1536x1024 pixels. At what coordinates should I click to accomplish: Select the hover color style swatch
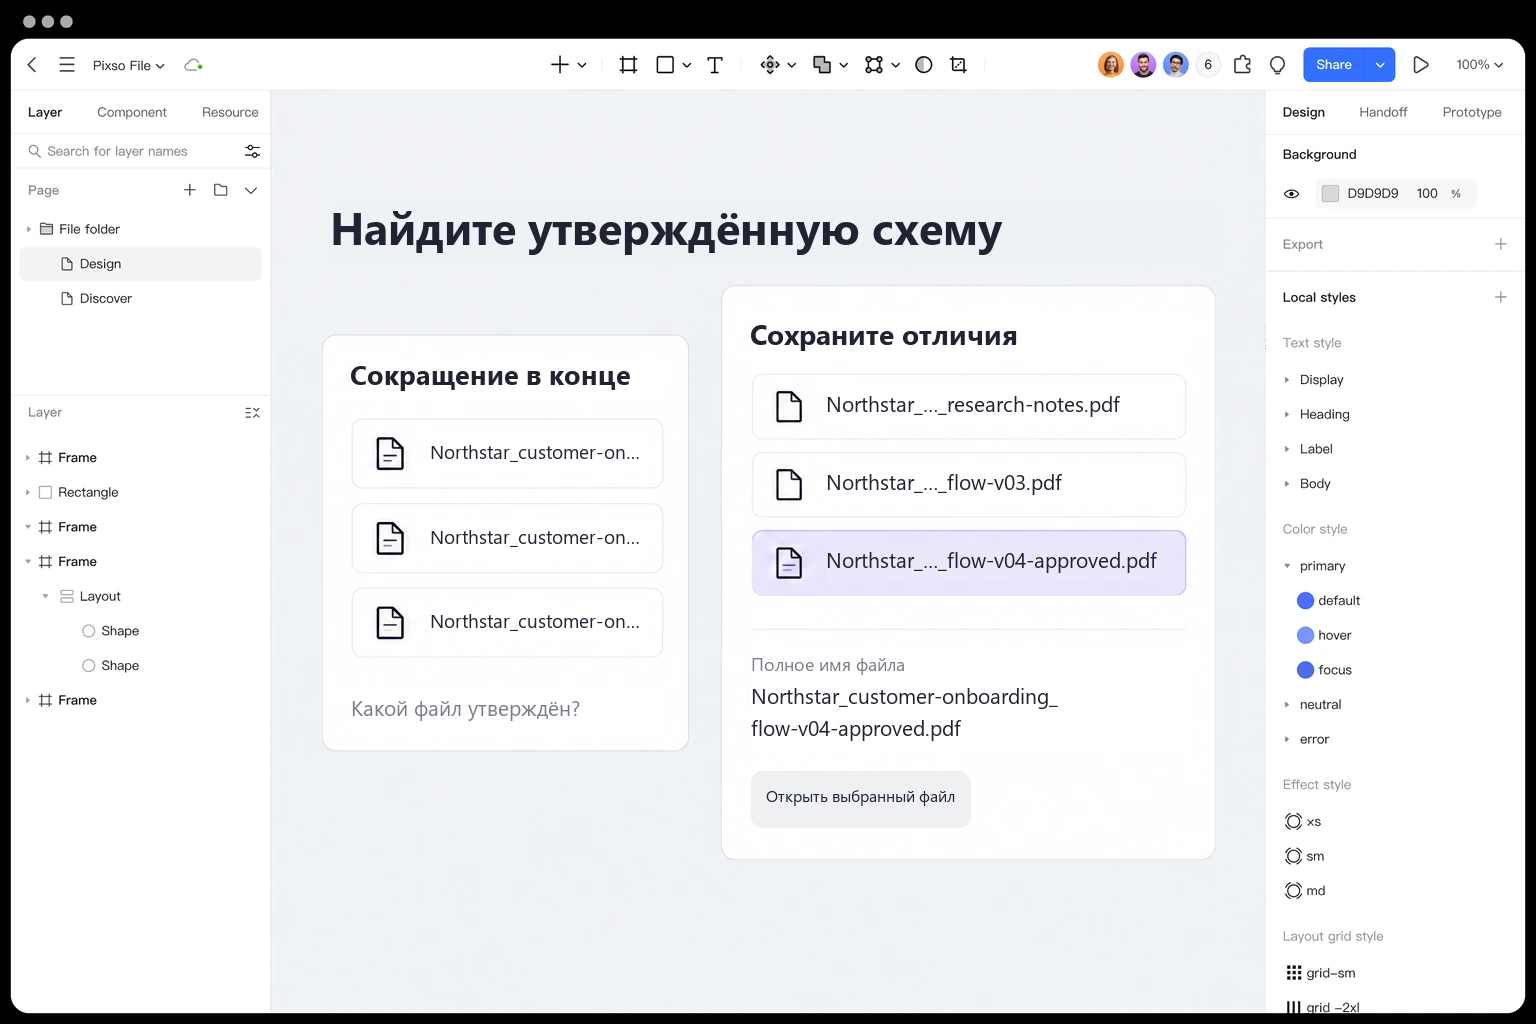pyautogui.click(x=1305, y=635)
